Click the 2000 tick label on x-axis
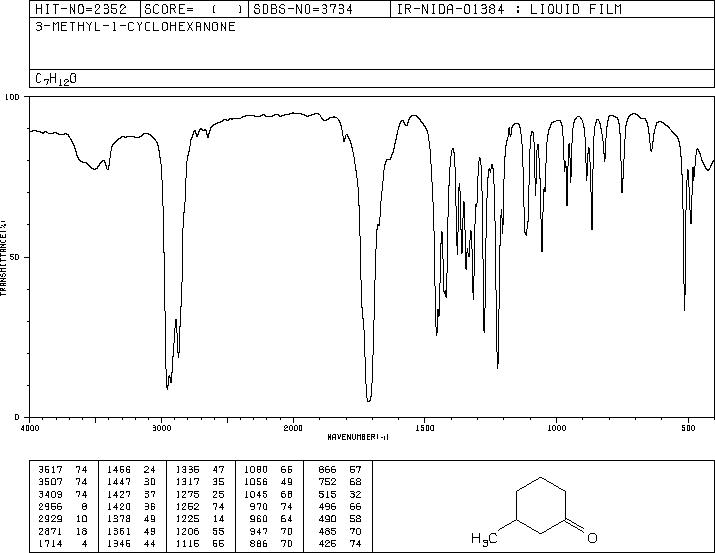 coord(293,428)
